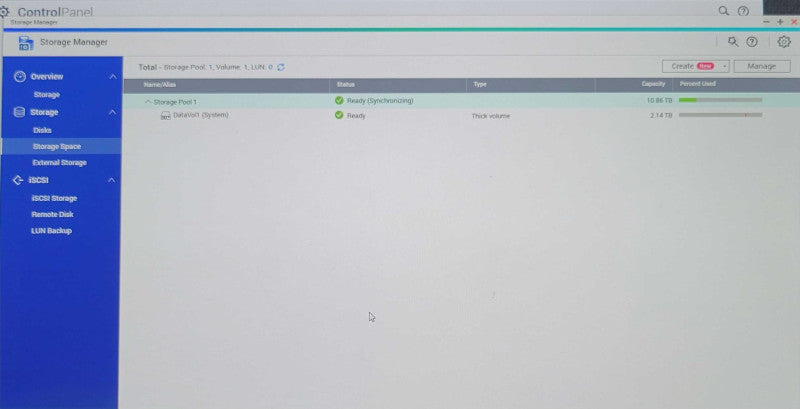Collapse the Overview sidebar section
This screenshot has height=409, width=800.
[x=112, y=76]
